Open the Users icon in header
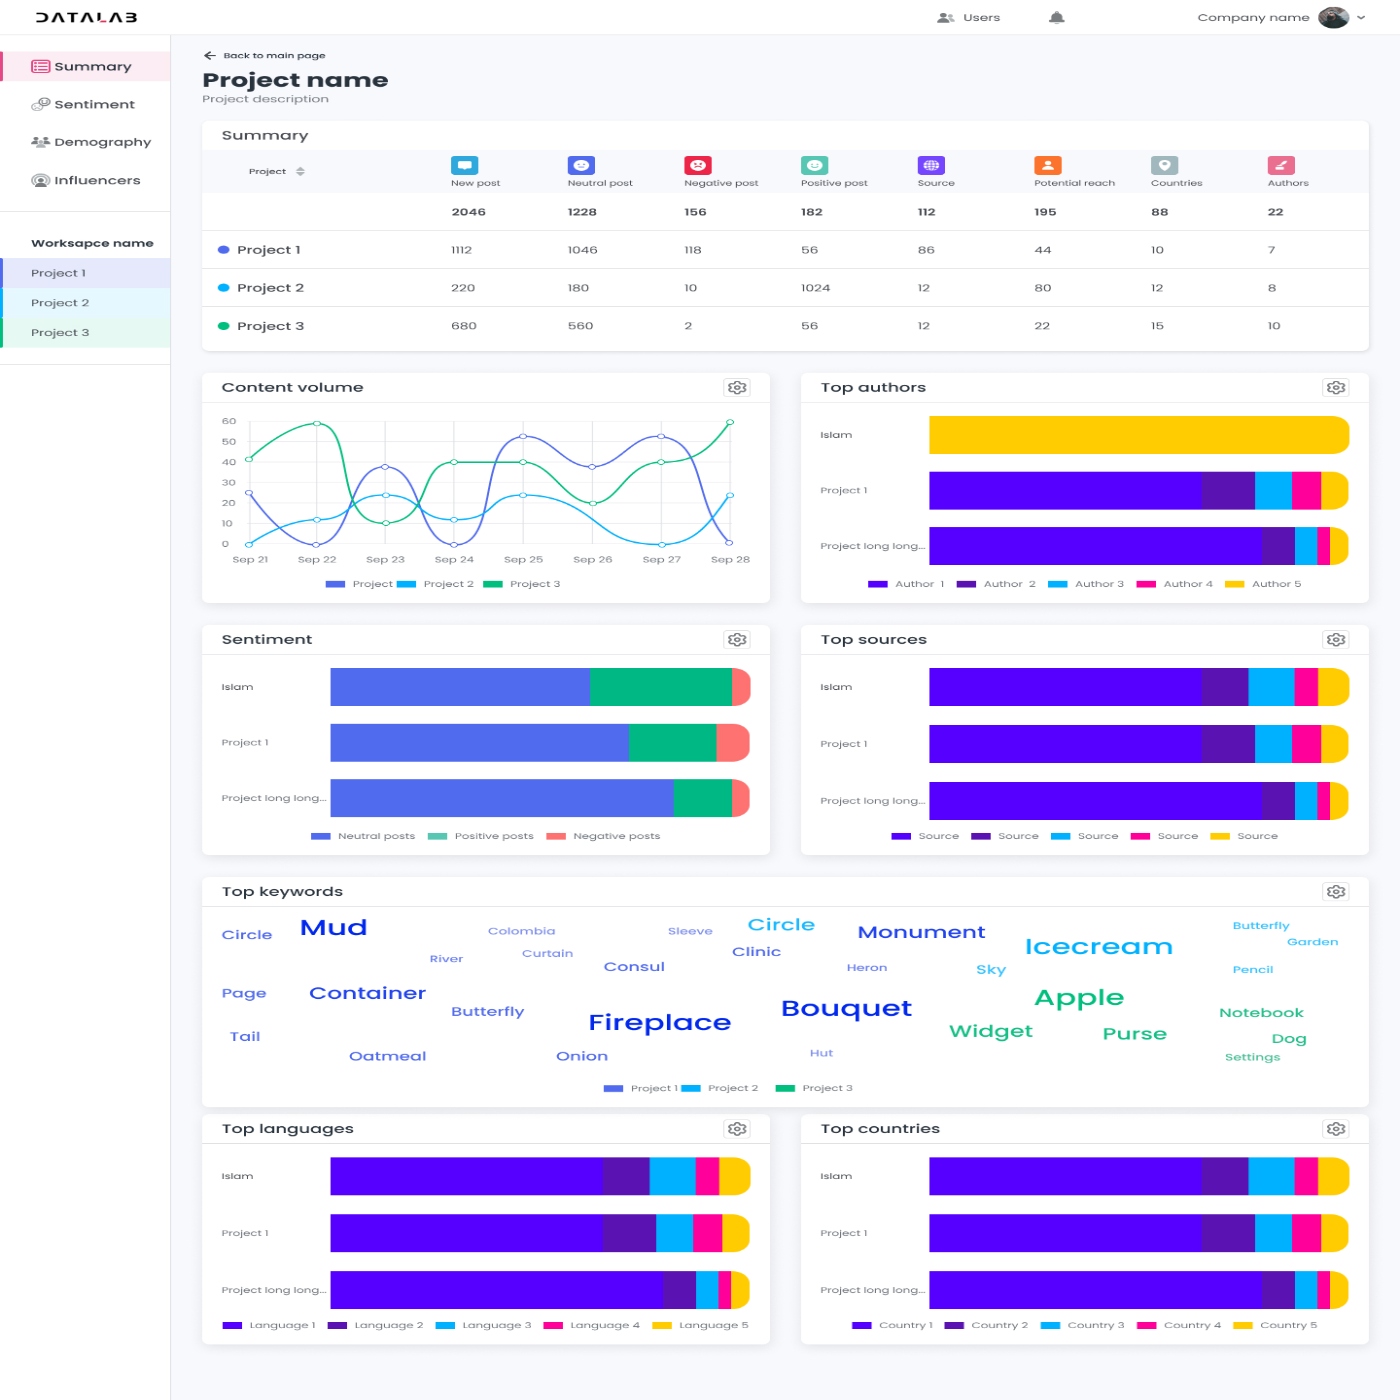The image size is (1400, 1400). tap(945, 17)
